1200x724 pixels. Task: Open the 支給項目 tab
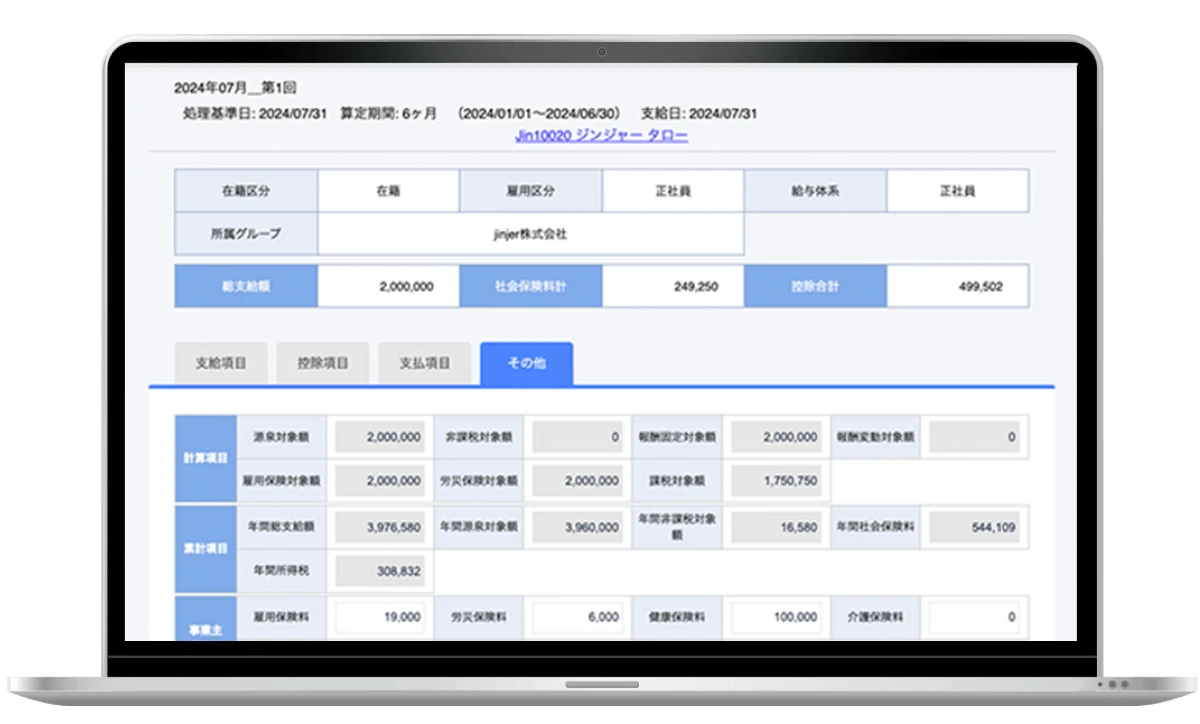coord(221,363)
